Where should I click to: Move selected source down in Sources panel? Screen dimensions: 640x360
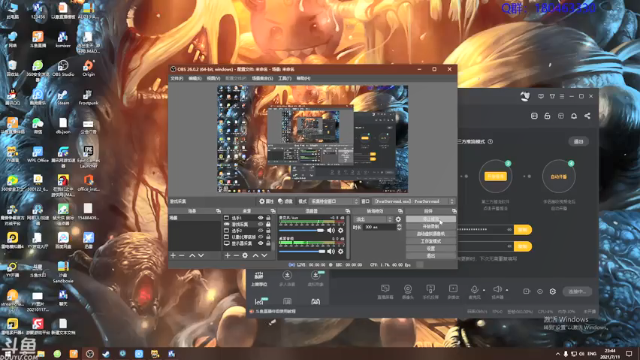pyautogui.click(x=264, y=256)
